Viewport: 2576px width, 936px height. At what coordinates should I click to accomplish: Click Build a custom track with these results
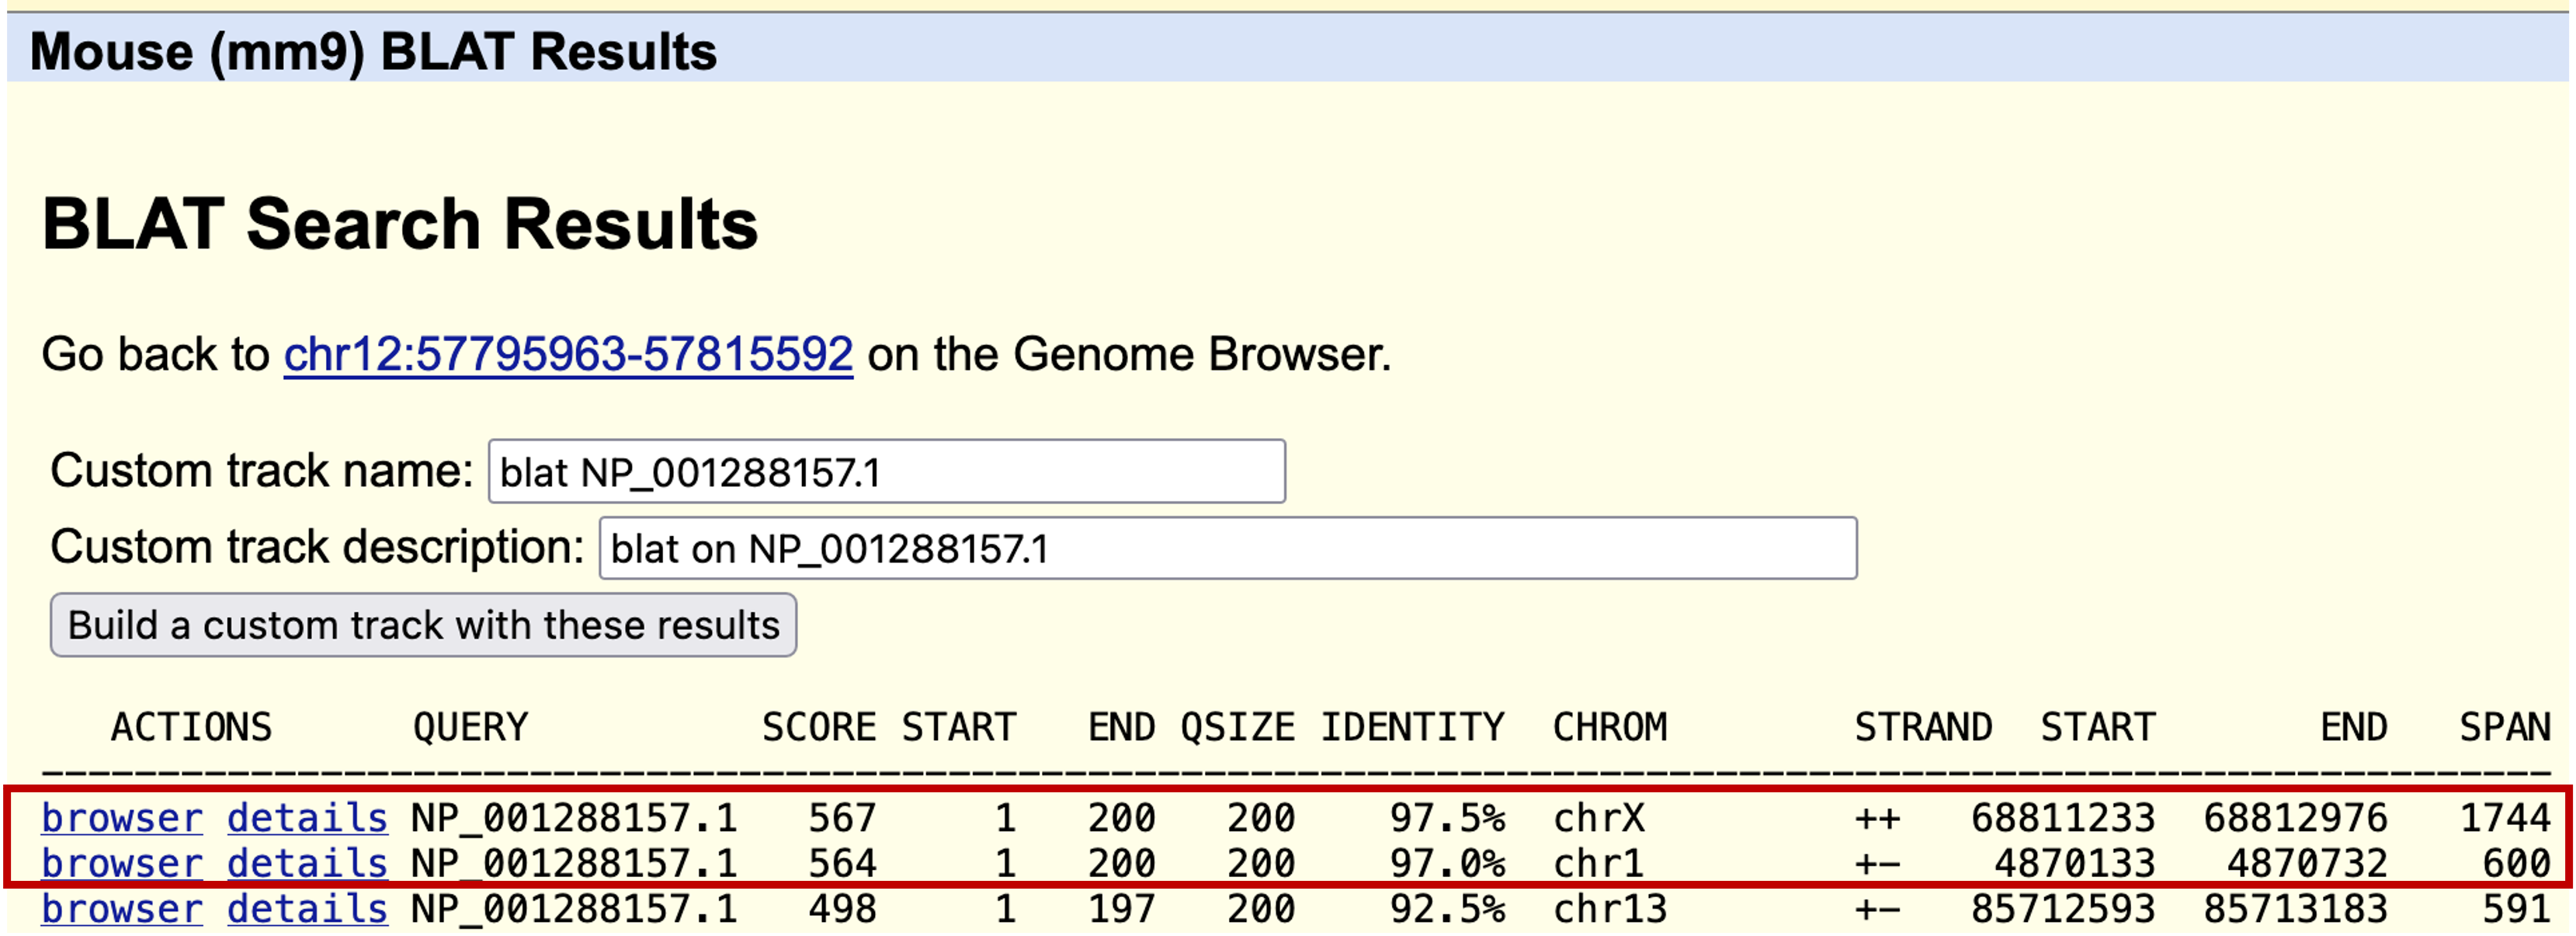(423, 625)
